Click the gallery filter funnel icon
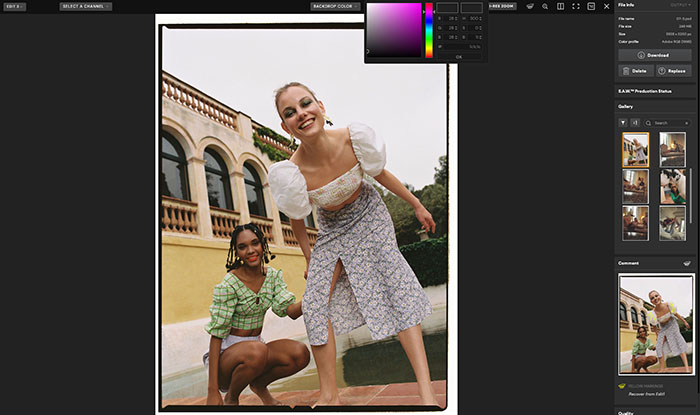Screen dimensions: 700x415 point(623,122)
